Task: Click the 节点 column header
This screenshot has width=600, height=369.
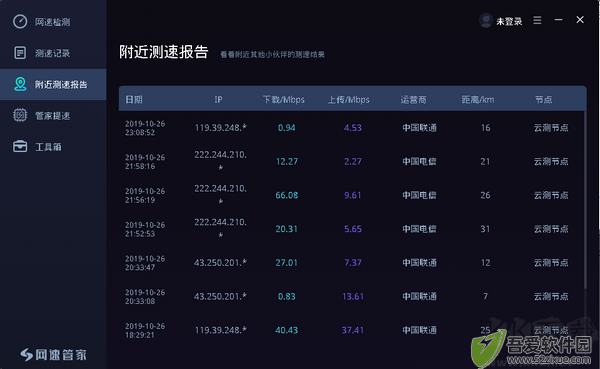Action: [543, 100]
